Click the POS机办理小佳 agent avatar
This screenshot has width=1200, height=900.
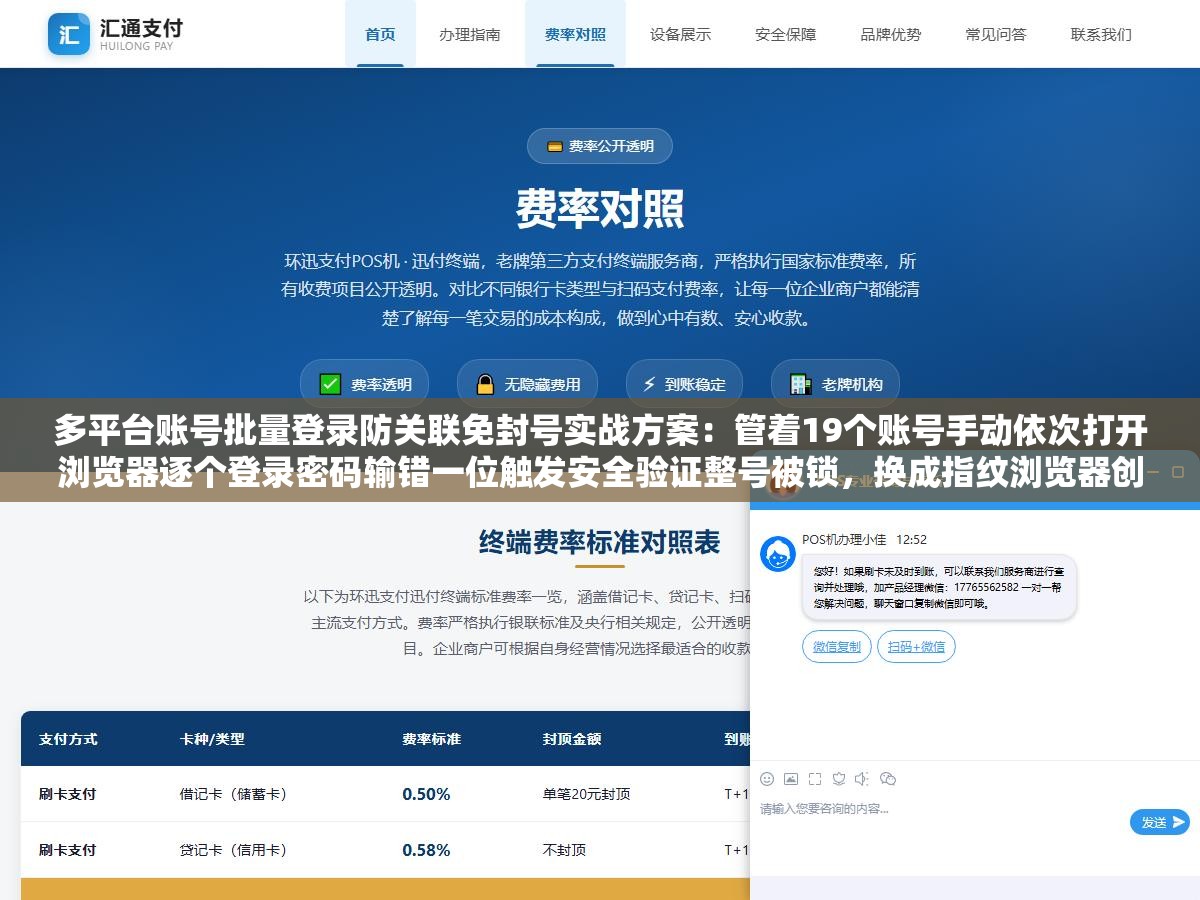[x=778, y=554]
